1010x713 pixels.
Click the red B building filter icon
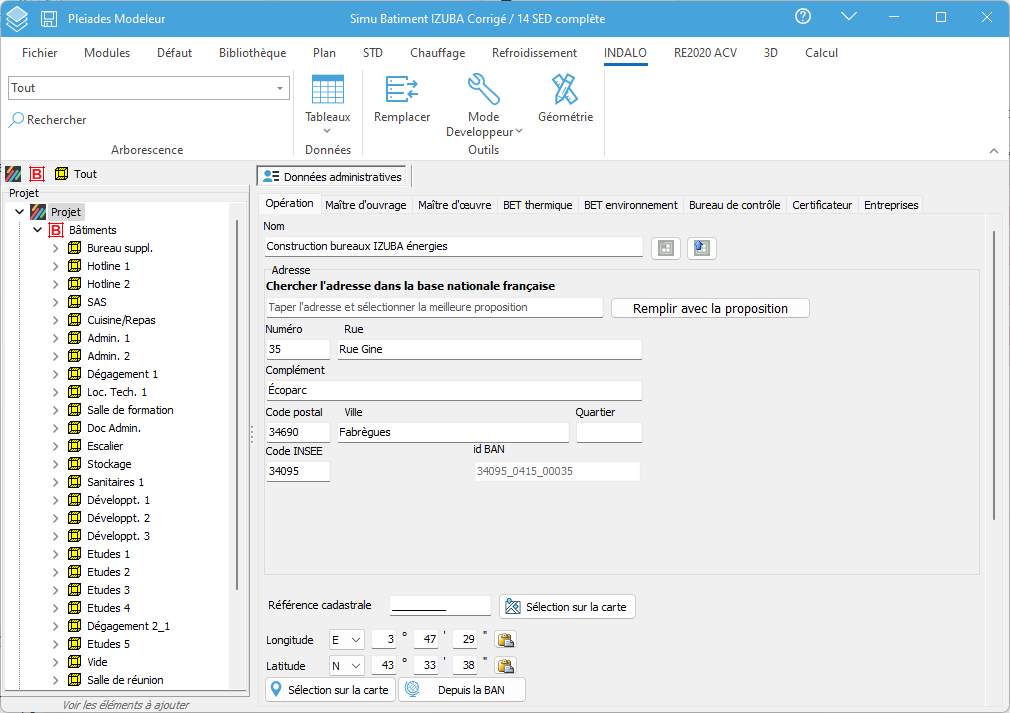coord(37,174)
